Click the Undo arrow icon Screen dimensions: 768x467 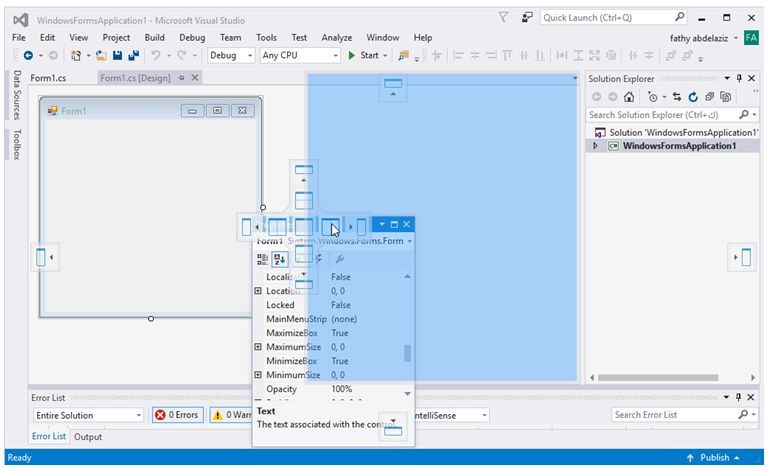[156, 55]
